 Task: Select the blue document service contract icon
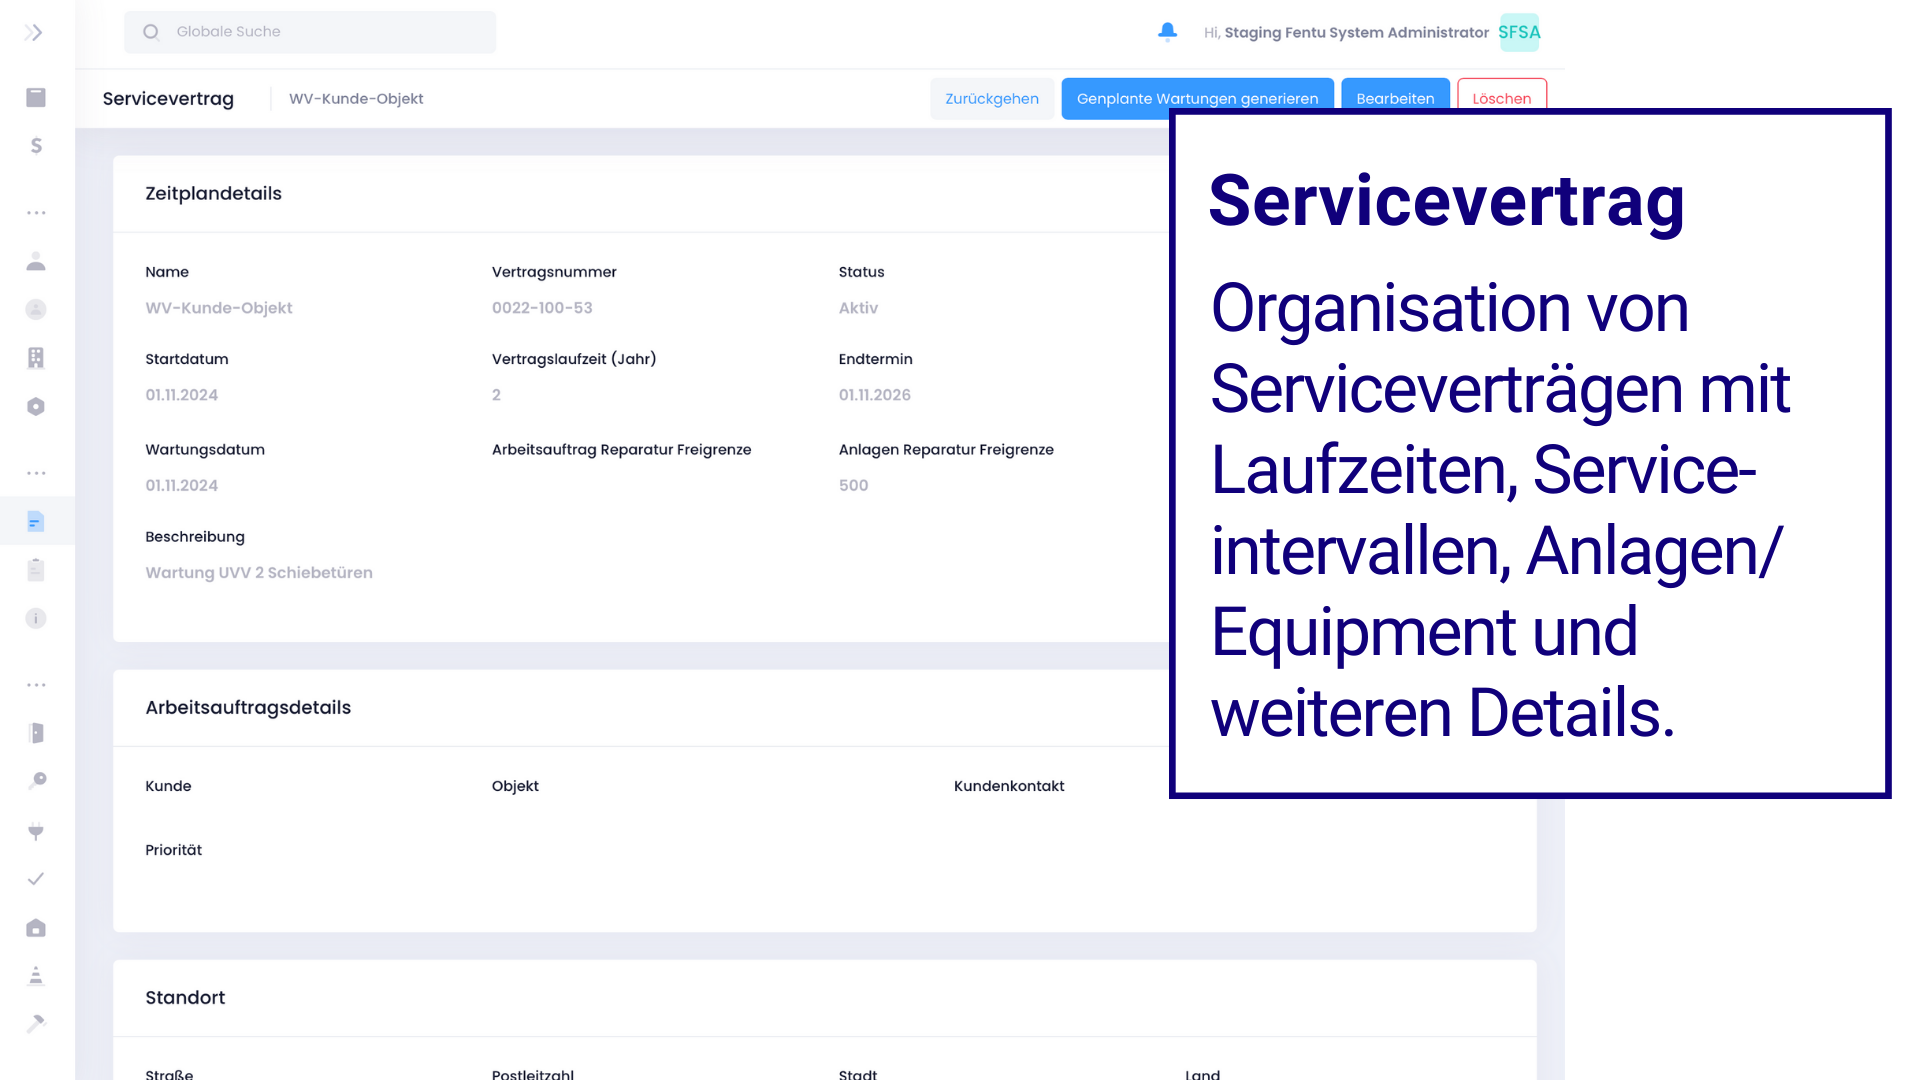(x=36, y=521)
